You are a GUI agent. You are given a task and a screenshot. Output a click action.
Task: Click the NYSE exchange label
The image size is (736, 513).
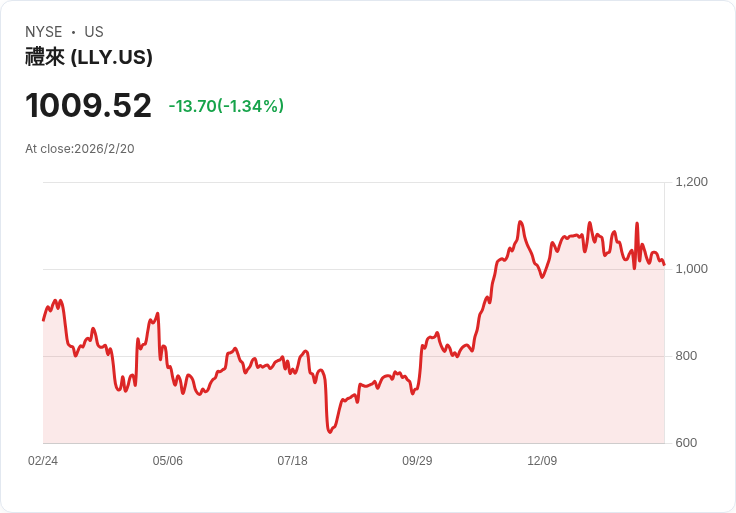[x=43, y=32]
